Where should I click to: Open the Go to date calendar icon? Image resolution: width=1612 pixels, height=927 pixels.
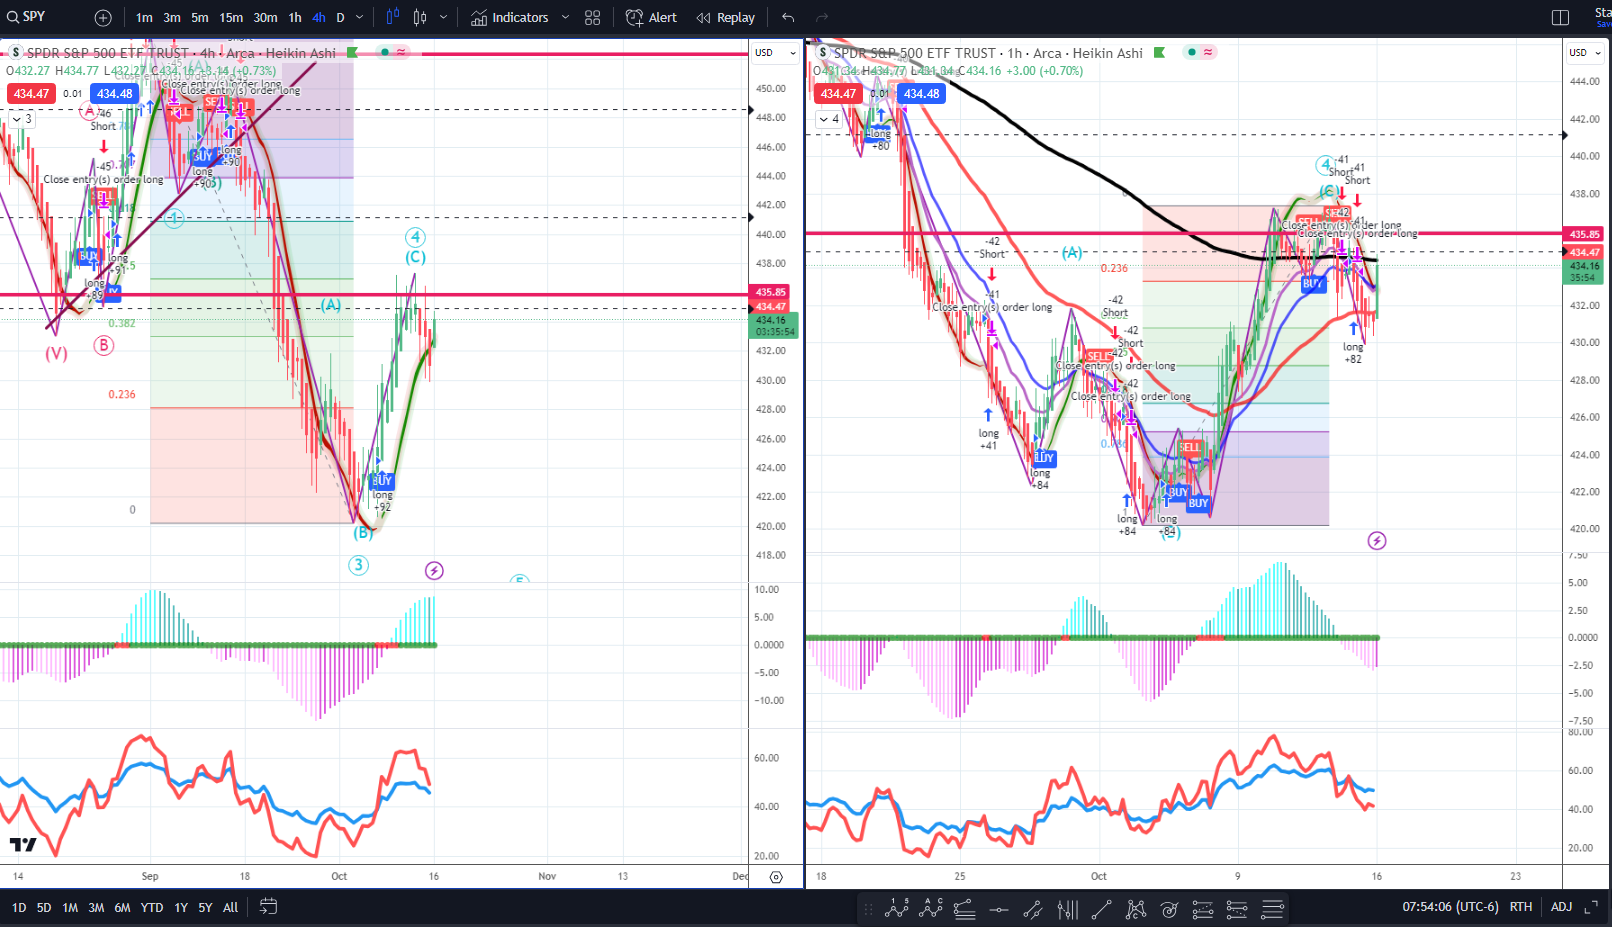268,906
